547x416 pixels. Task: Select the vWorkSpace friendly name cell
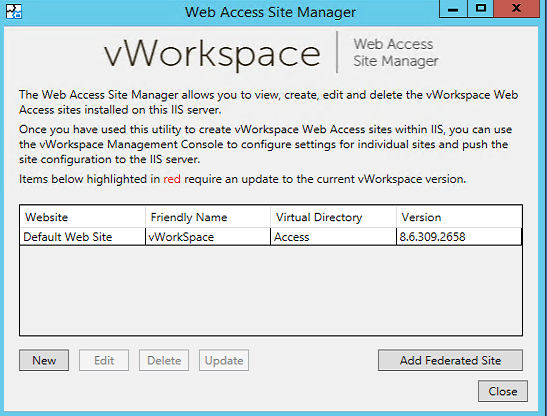point(208,237)
